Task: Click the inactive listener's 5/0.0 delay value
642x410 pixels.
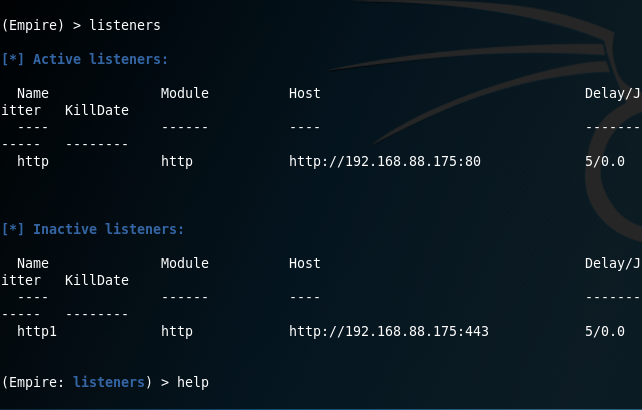Action: (x=605, y=331)
